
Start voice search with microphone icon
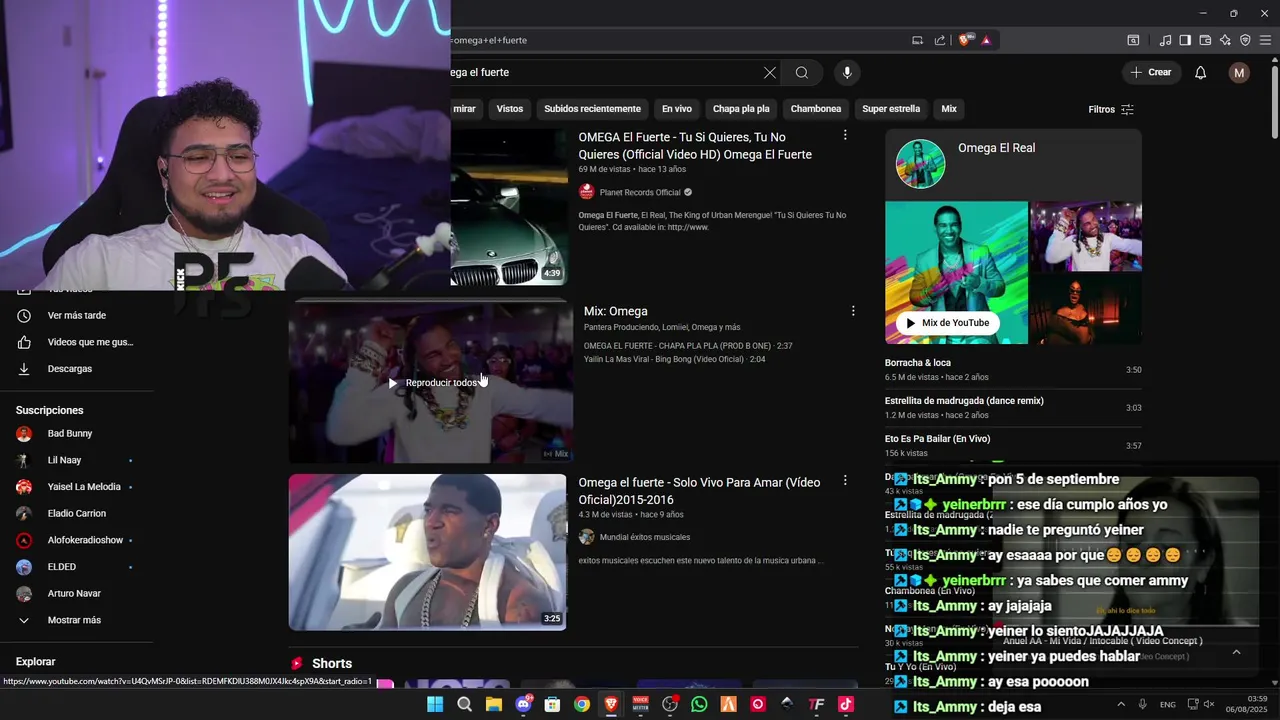pyautogui.click(x=847, y=73)
